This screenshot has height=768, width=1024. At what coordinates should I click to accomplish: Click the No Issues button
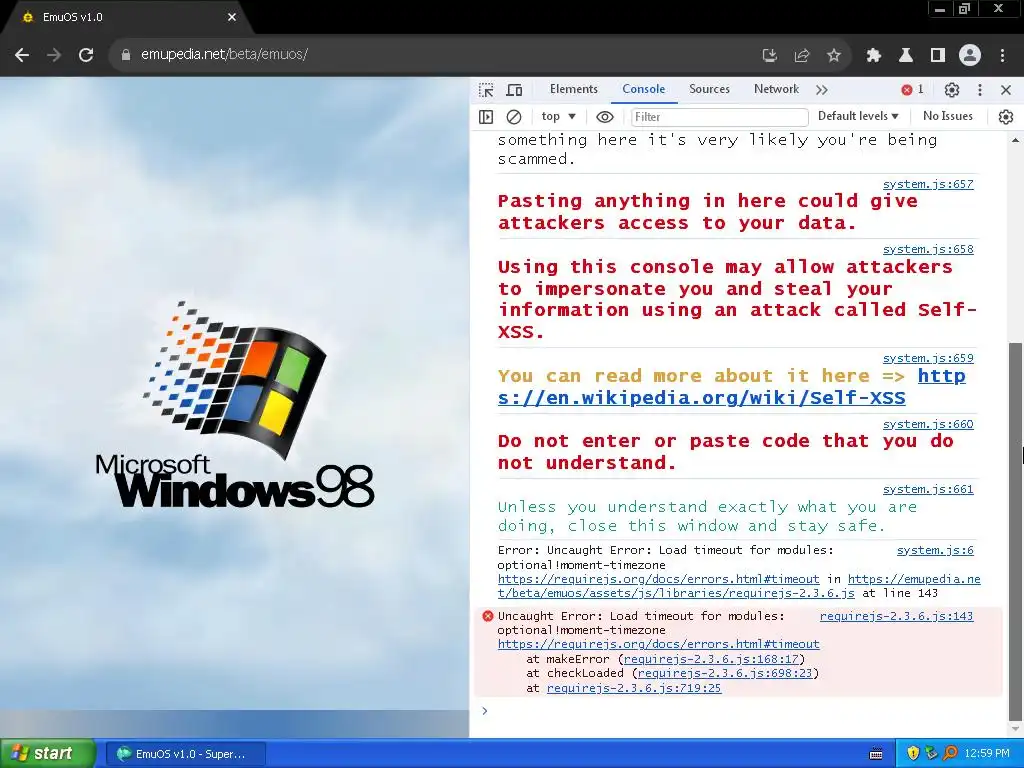point(948,116)
